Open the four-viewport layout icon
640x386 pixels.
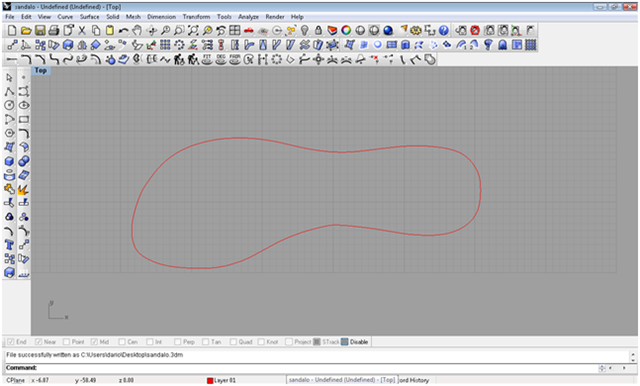point(235,31)
